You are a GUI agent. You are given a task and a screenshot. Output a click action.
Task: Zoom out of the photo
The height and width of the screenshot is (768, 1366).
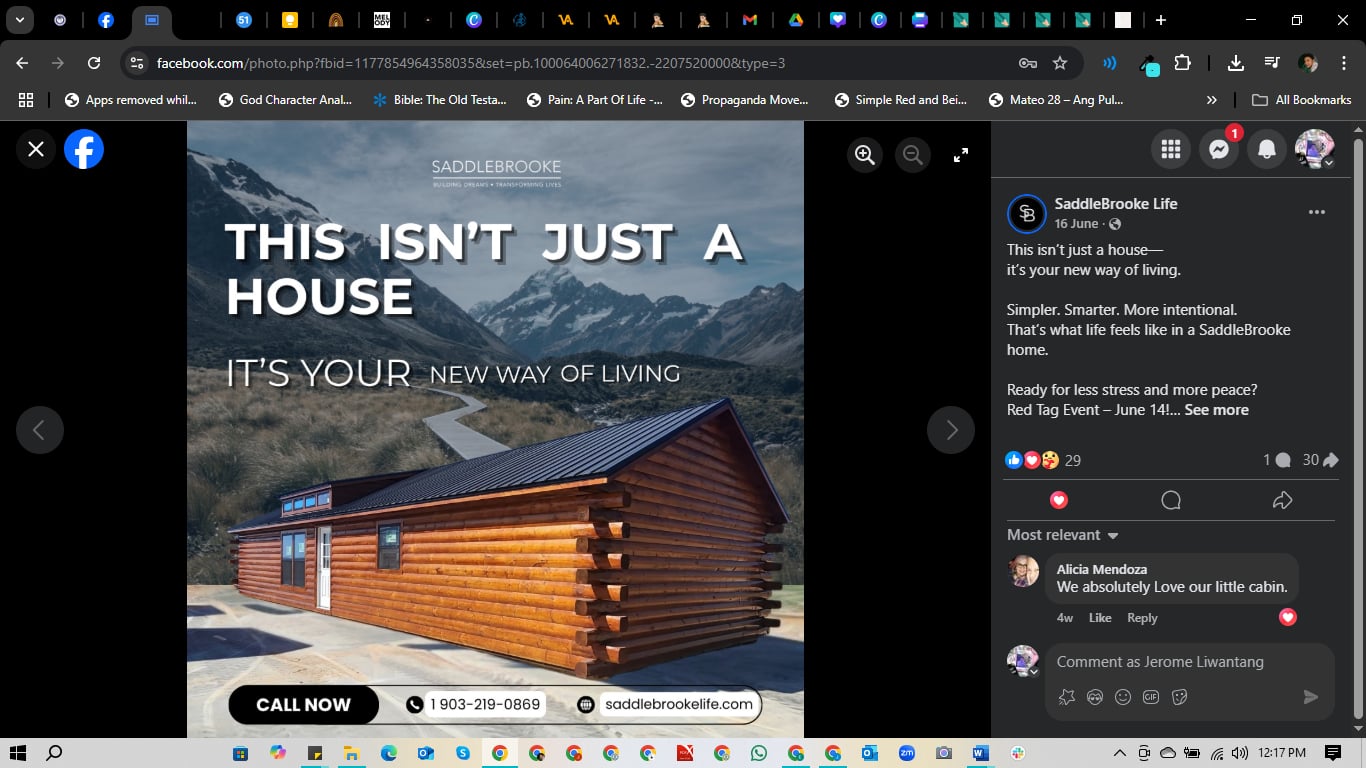pyautogui.click(x=912, y=154)
